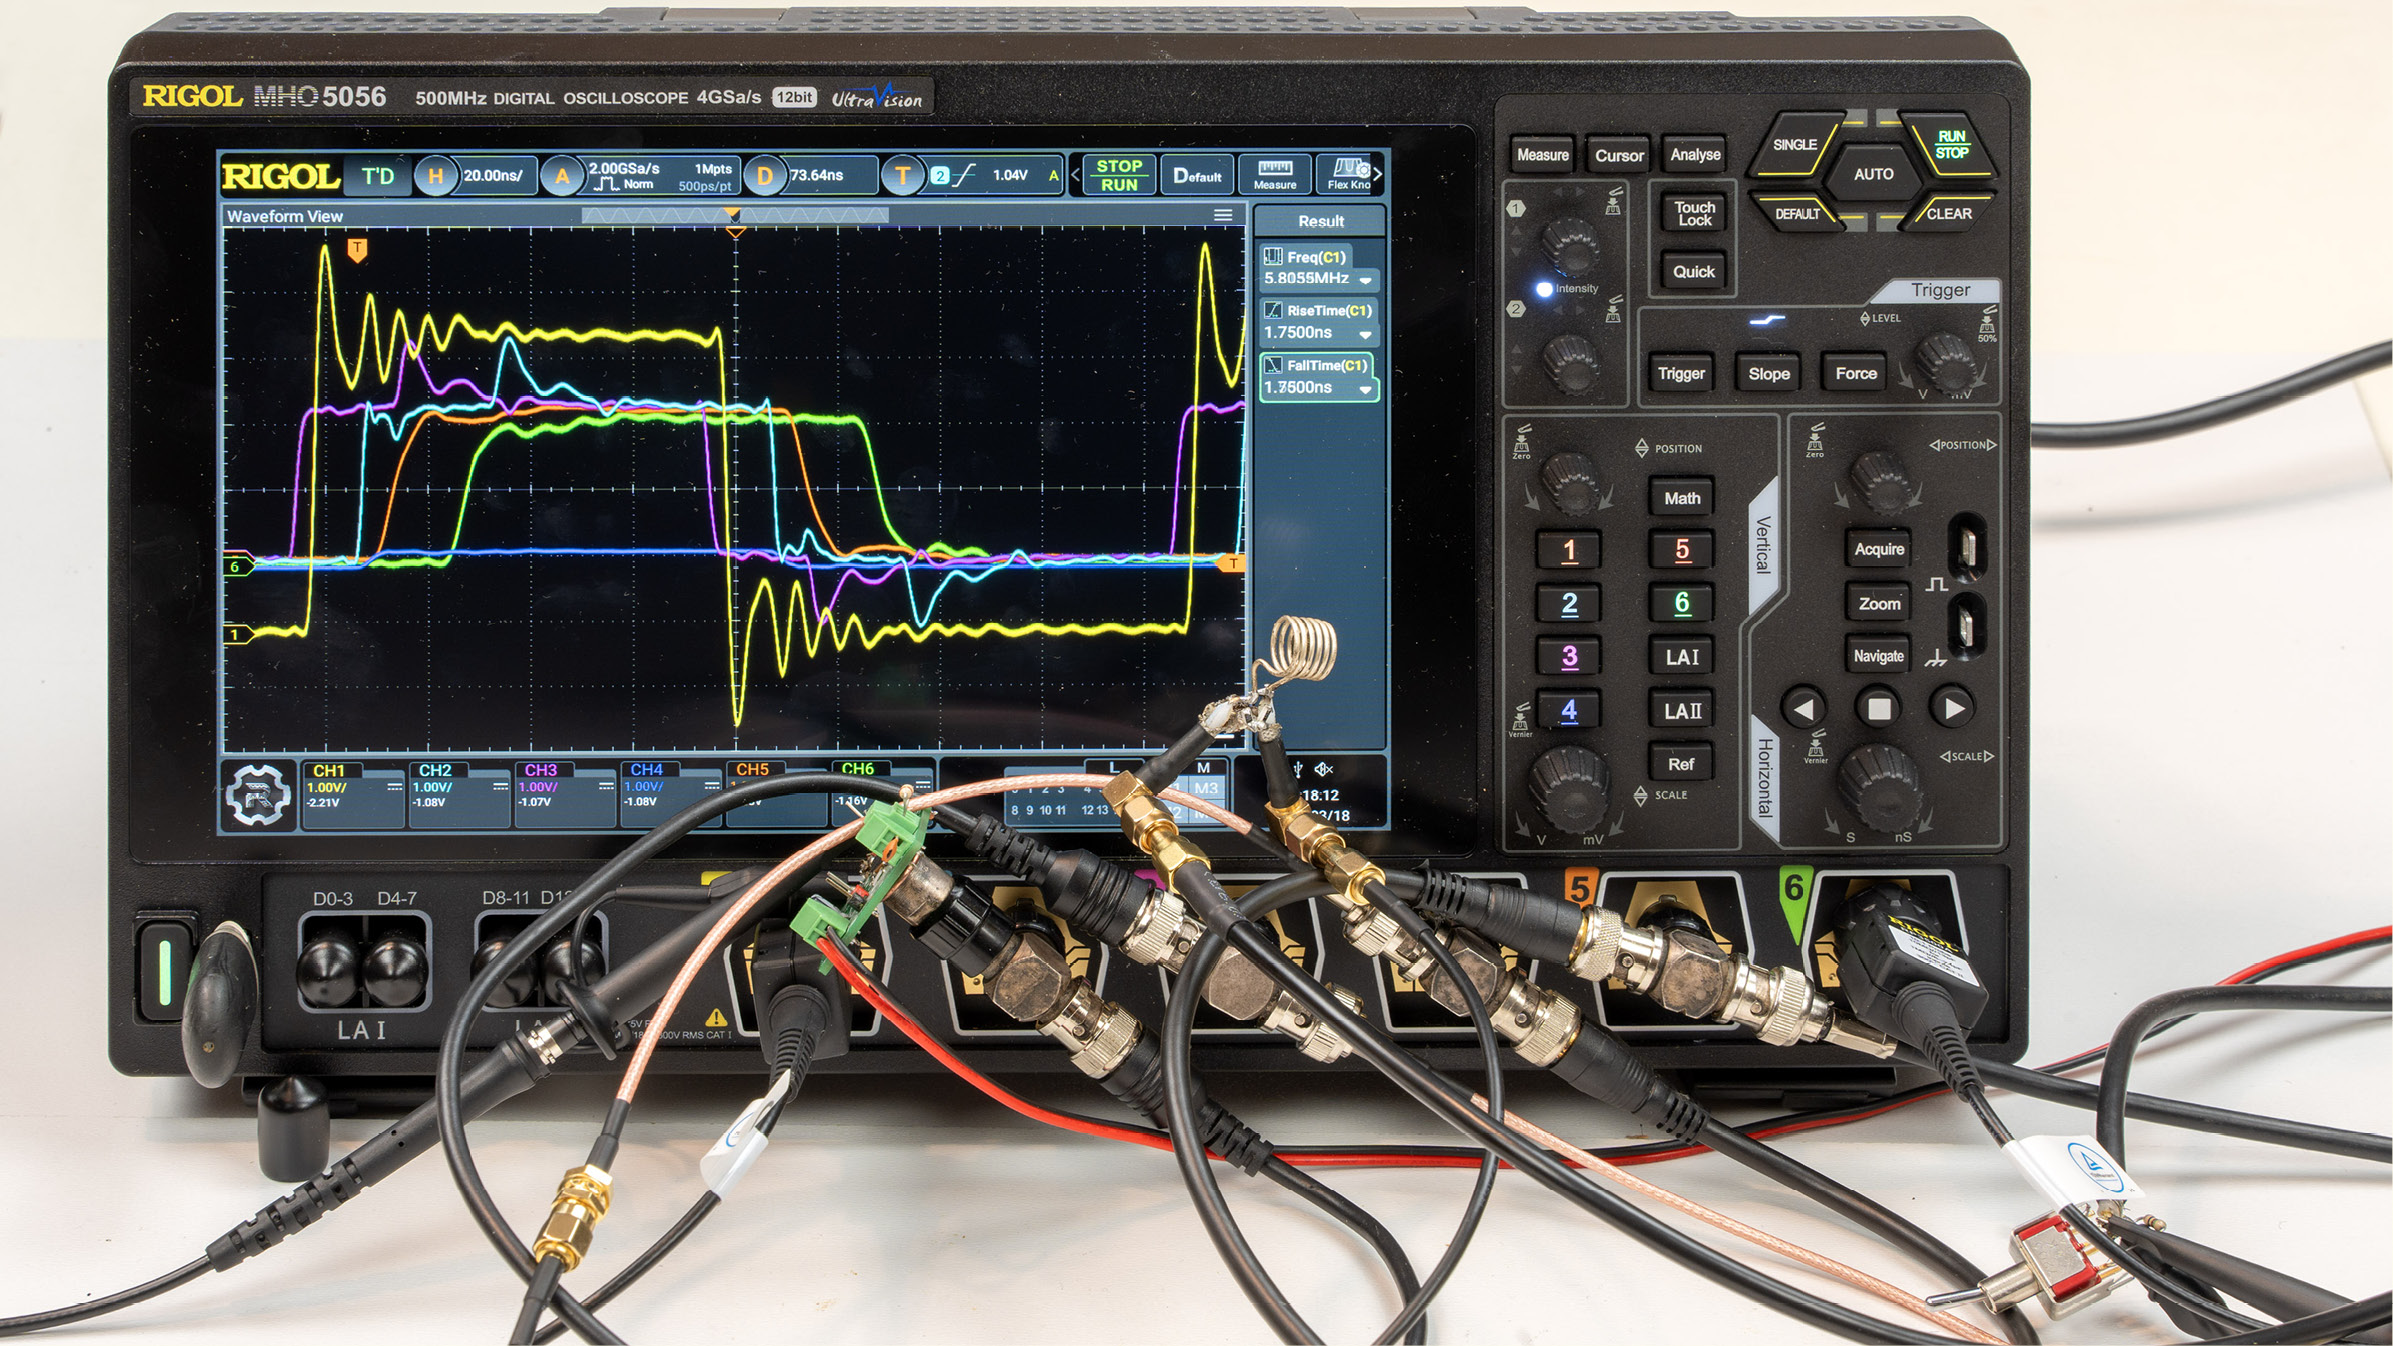Tap the Default button on screen
2393x1346 pixels.
coord(1196,176)
